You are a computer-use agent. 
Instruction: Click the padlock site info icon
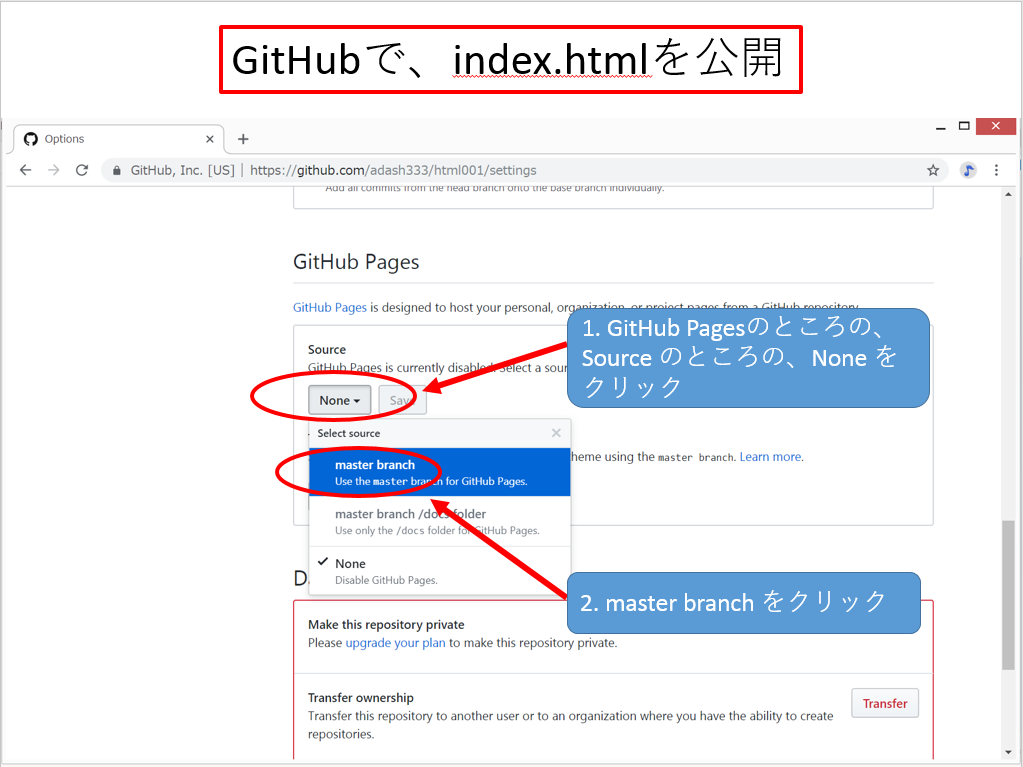click(117, 170)
